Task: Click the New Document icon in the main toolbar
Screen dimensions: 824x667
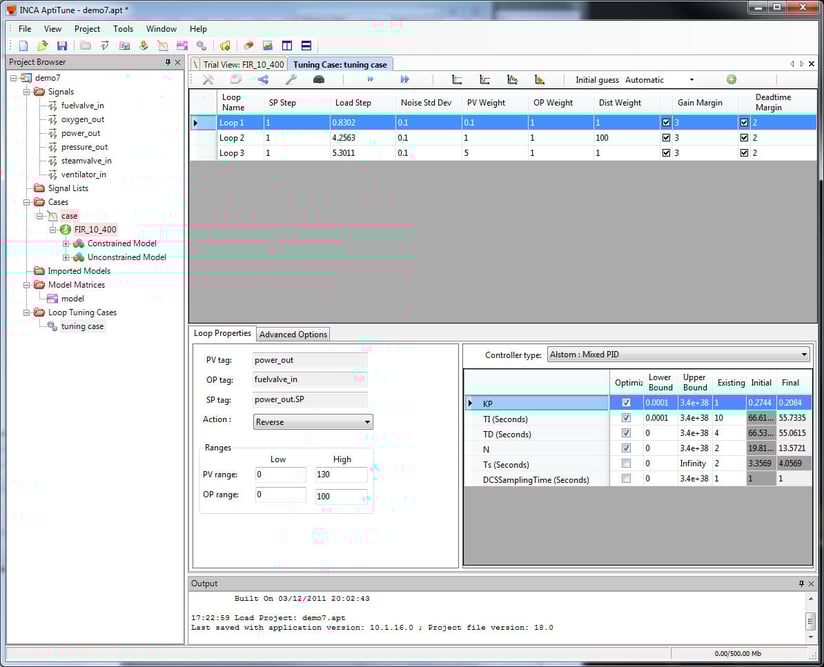Action: [x=22, y=46]
